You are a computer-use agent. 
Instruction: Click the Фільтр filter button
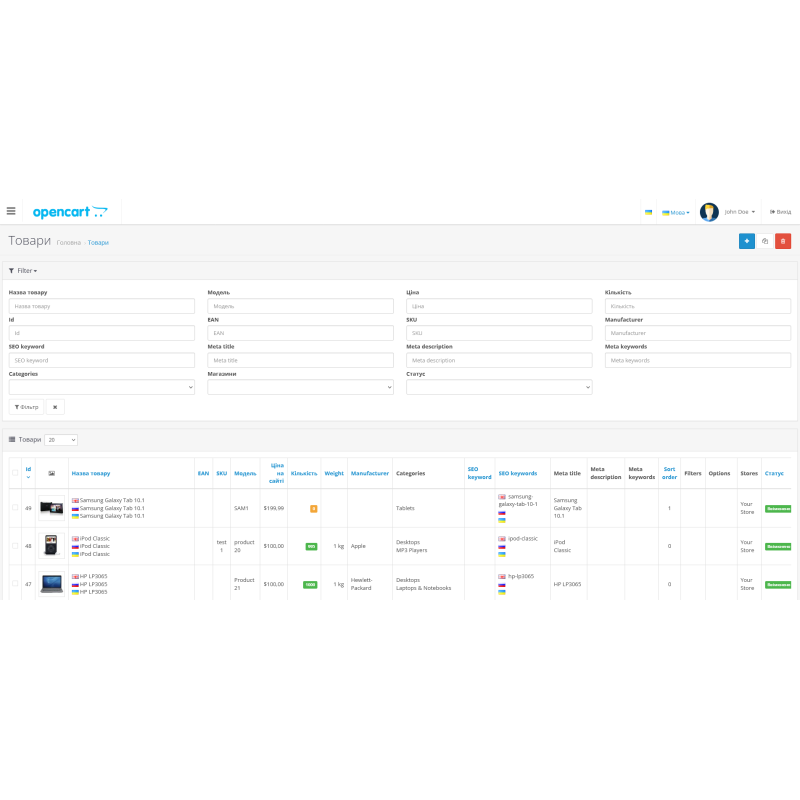26,406
